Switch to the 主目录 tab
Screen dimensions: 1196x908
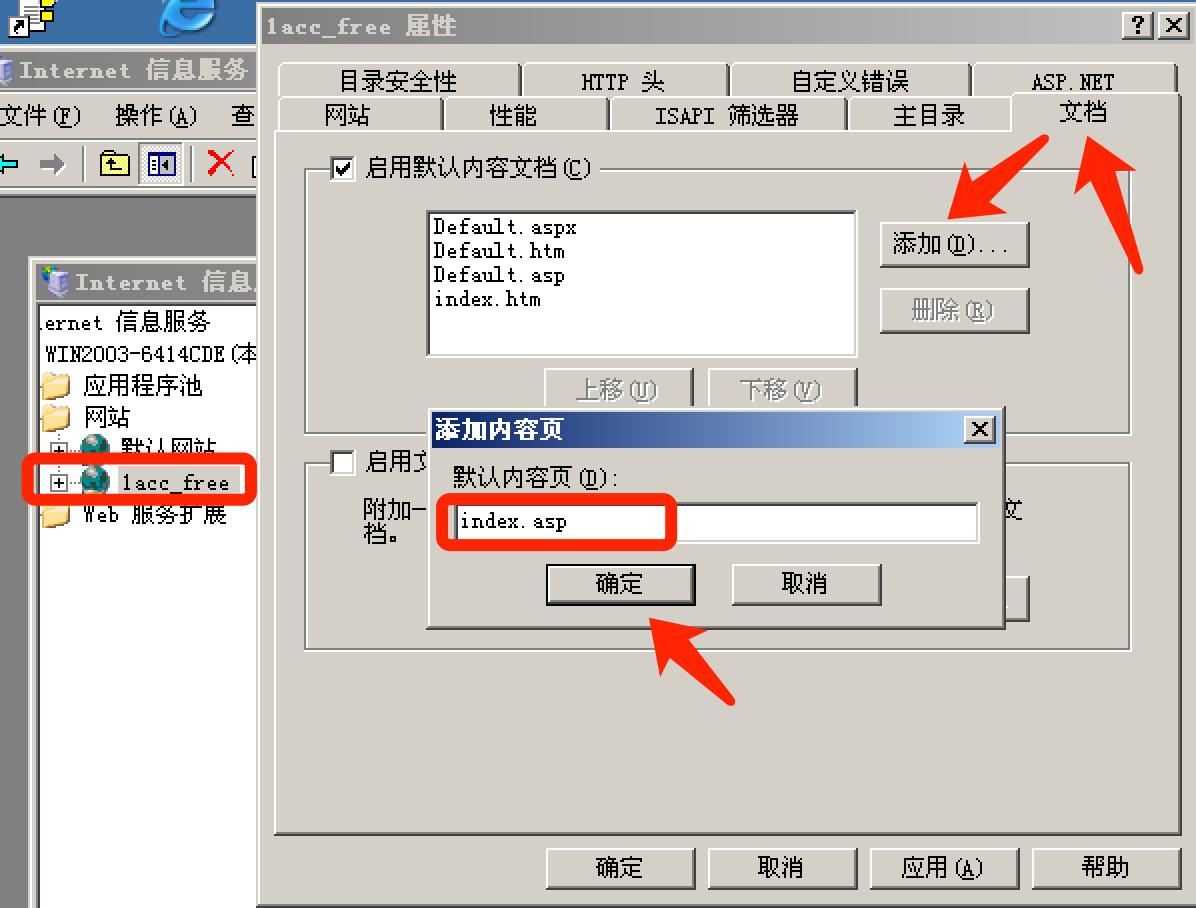[928, 115]
